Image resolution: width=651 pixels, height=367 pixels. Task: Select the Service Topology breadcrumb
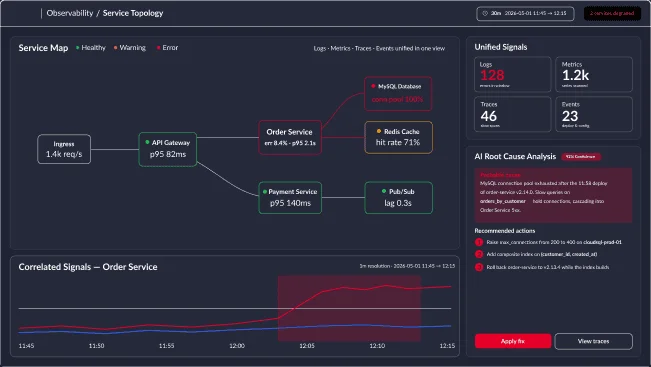tap(133, 13)
